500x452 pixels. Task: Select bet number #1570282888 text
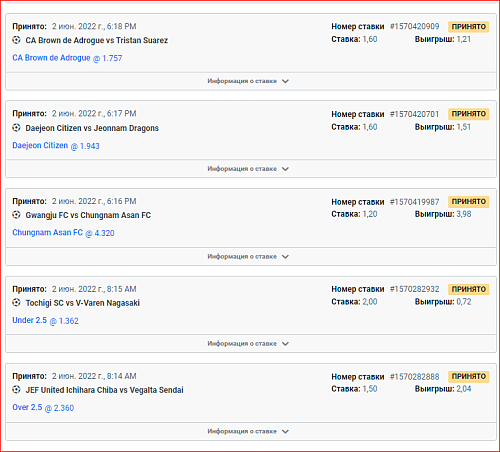coord(415,377)
